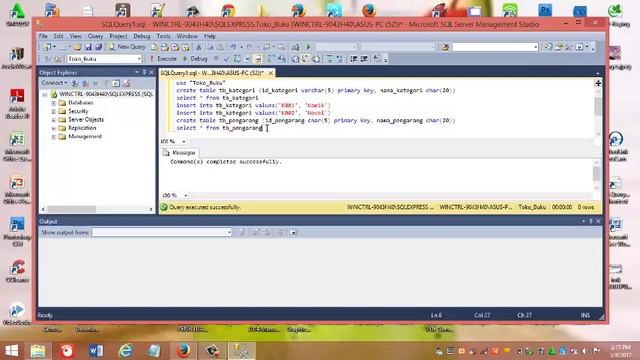
Task: Click the New Project toolbar icon
Action: [x=48, y=47]
